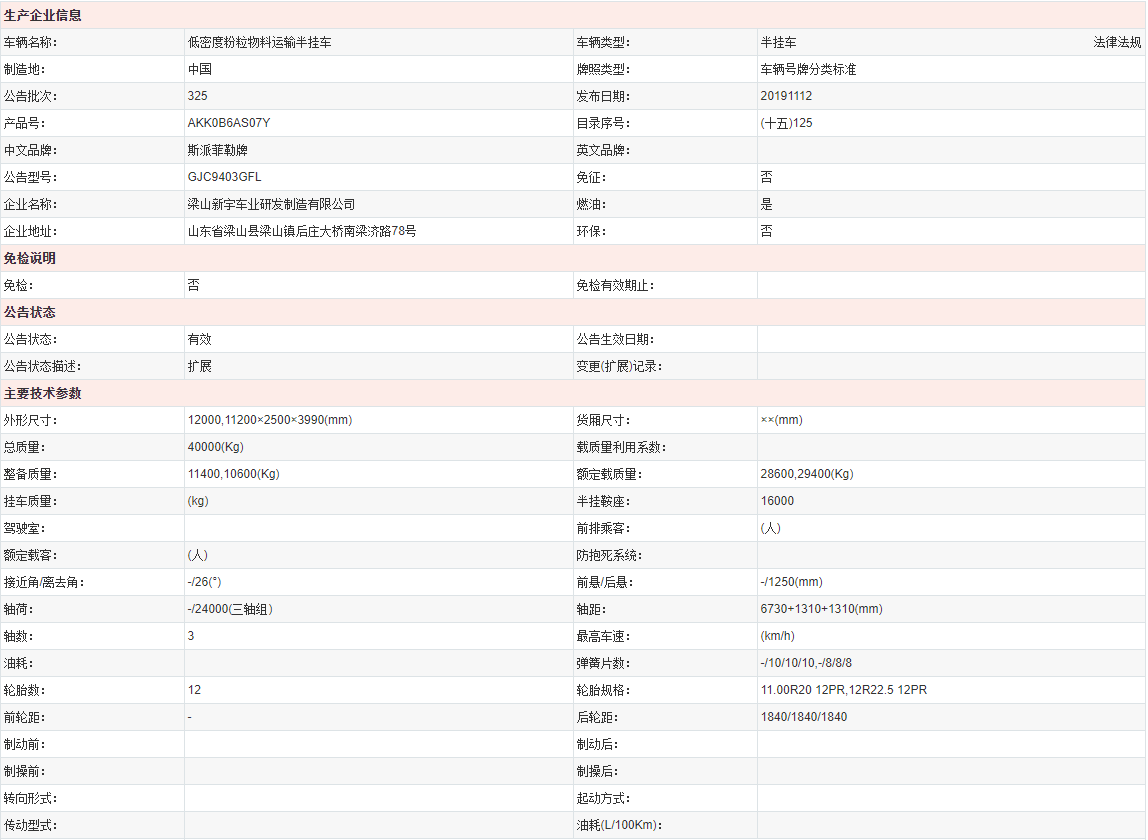Screen dimensions: 1148x840
Task: Click the vehicle name 低密度粉粒物料运输半挂车
Action: pyautogui.click(x=259, y=42)
